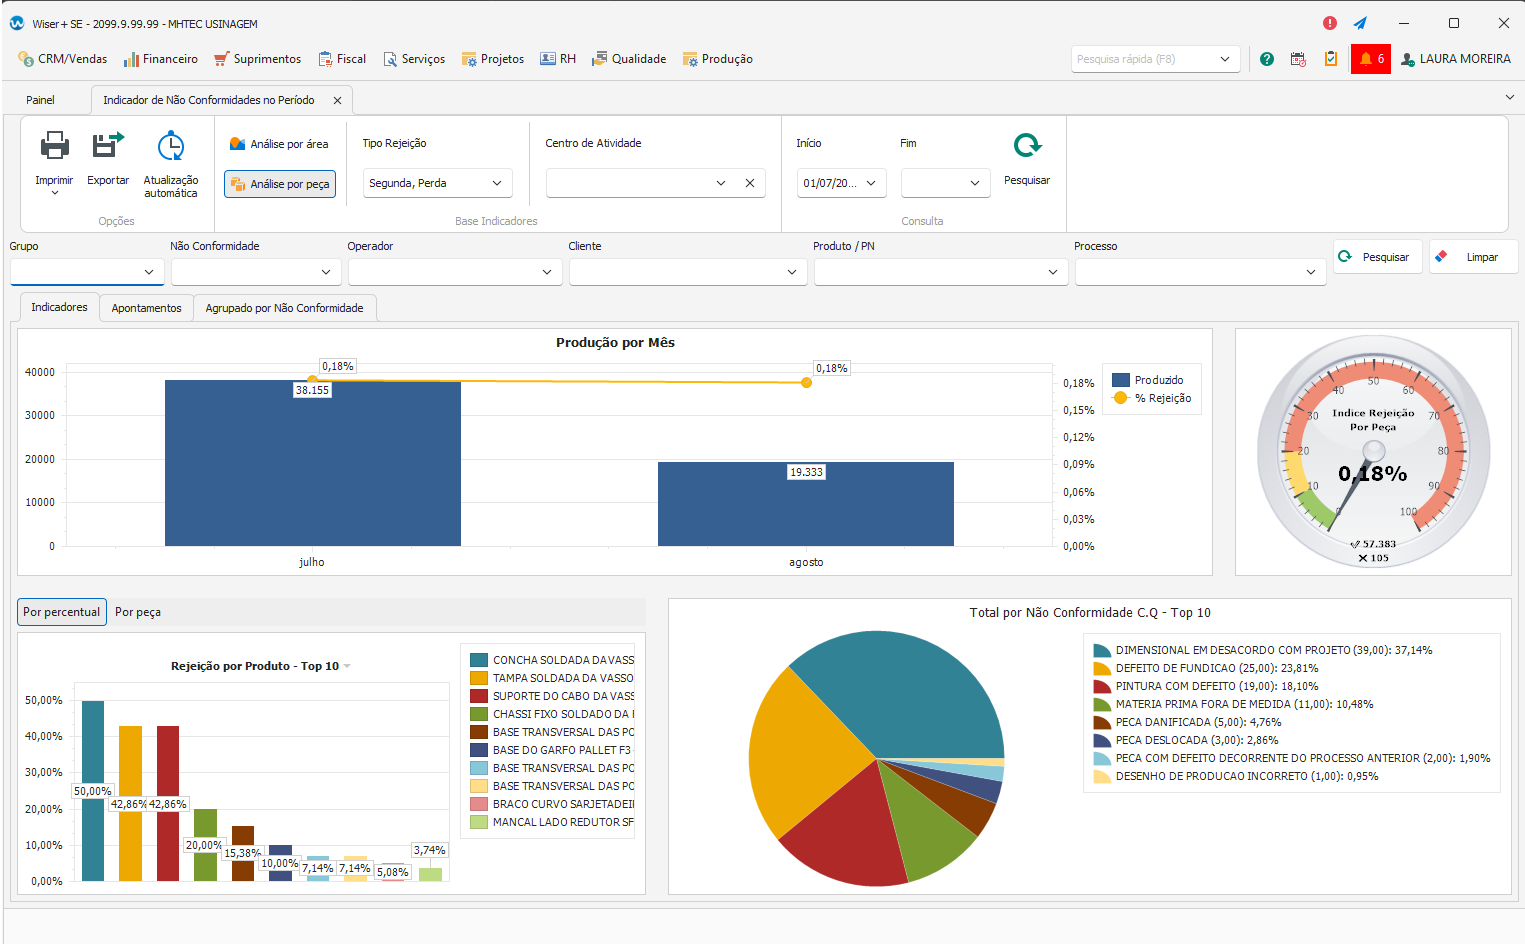Expand the Início date dropdown
Image resolution: width=1525 pixels, height=944 pixels.
click(871, 183)
